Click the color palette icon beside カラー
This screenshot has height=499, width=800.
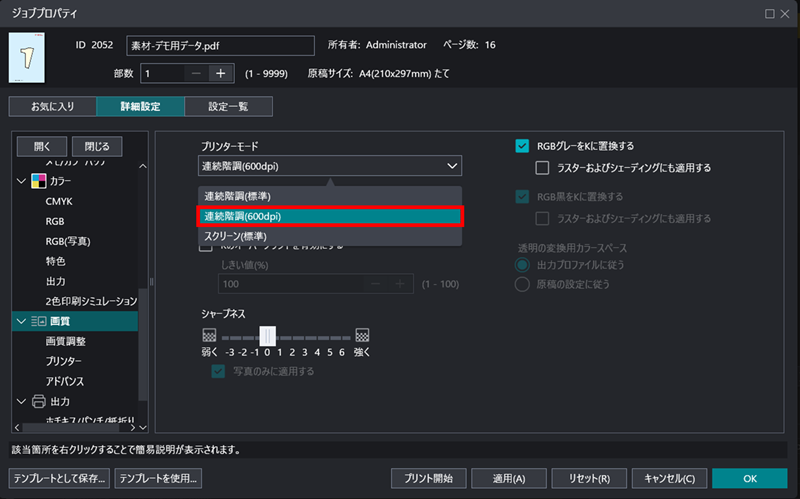pos(39,181)
